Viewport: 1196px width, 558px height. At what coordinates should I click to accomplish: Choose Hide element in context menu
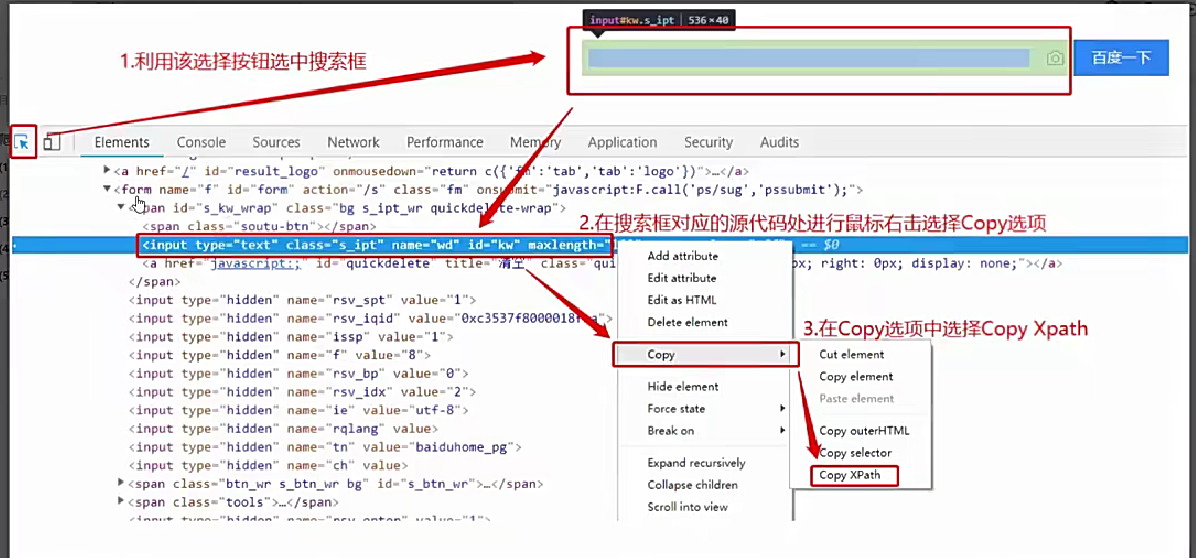[683, 386]
